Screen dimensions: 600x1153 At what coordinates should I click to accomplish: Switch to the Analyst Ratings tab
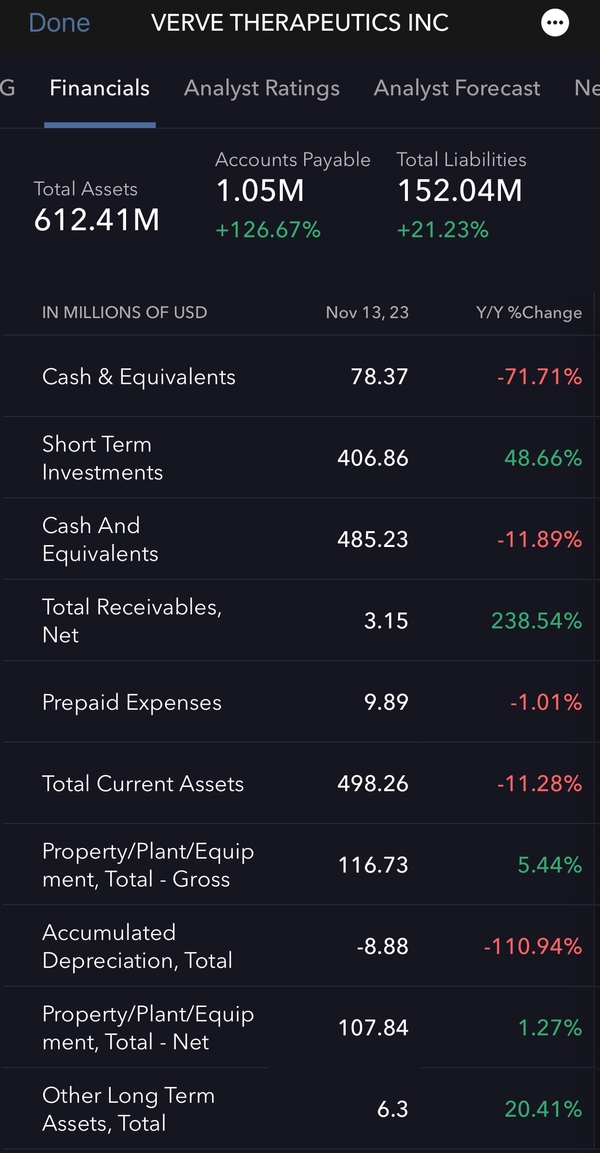pos(261,88)
